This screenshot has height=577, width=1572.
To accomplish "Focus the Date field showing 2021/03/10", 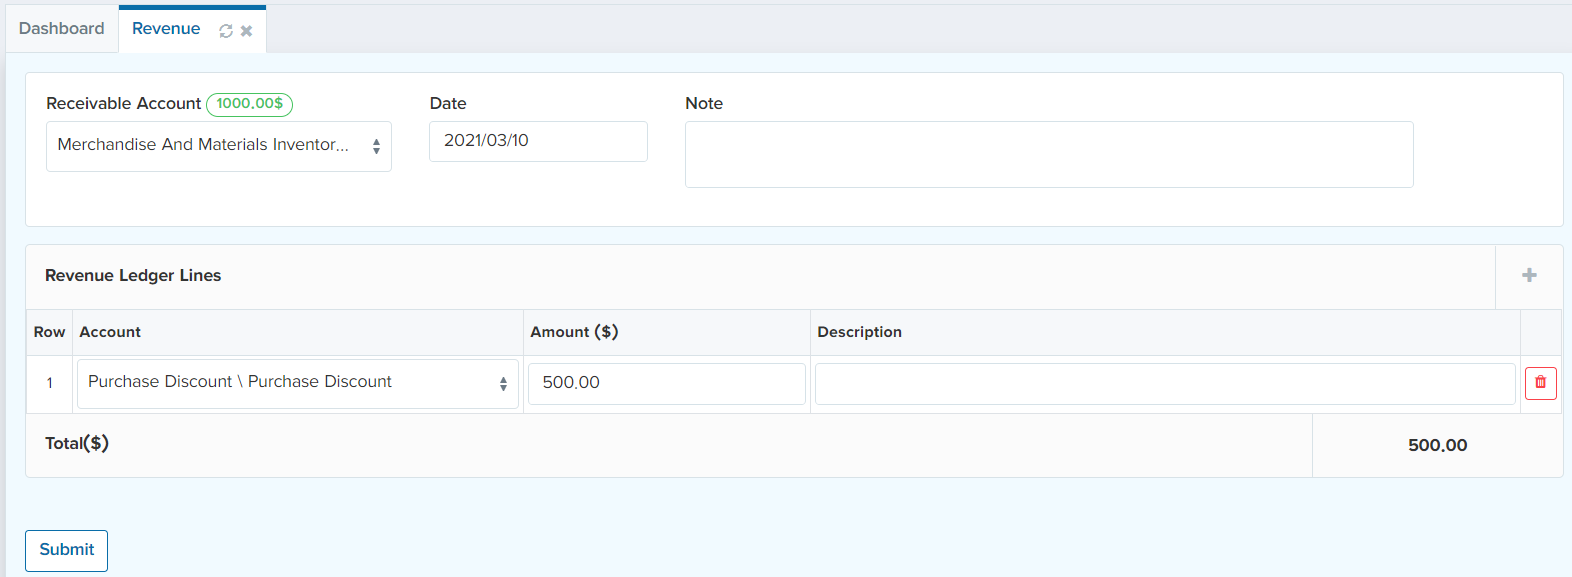I will pos(538,141).
